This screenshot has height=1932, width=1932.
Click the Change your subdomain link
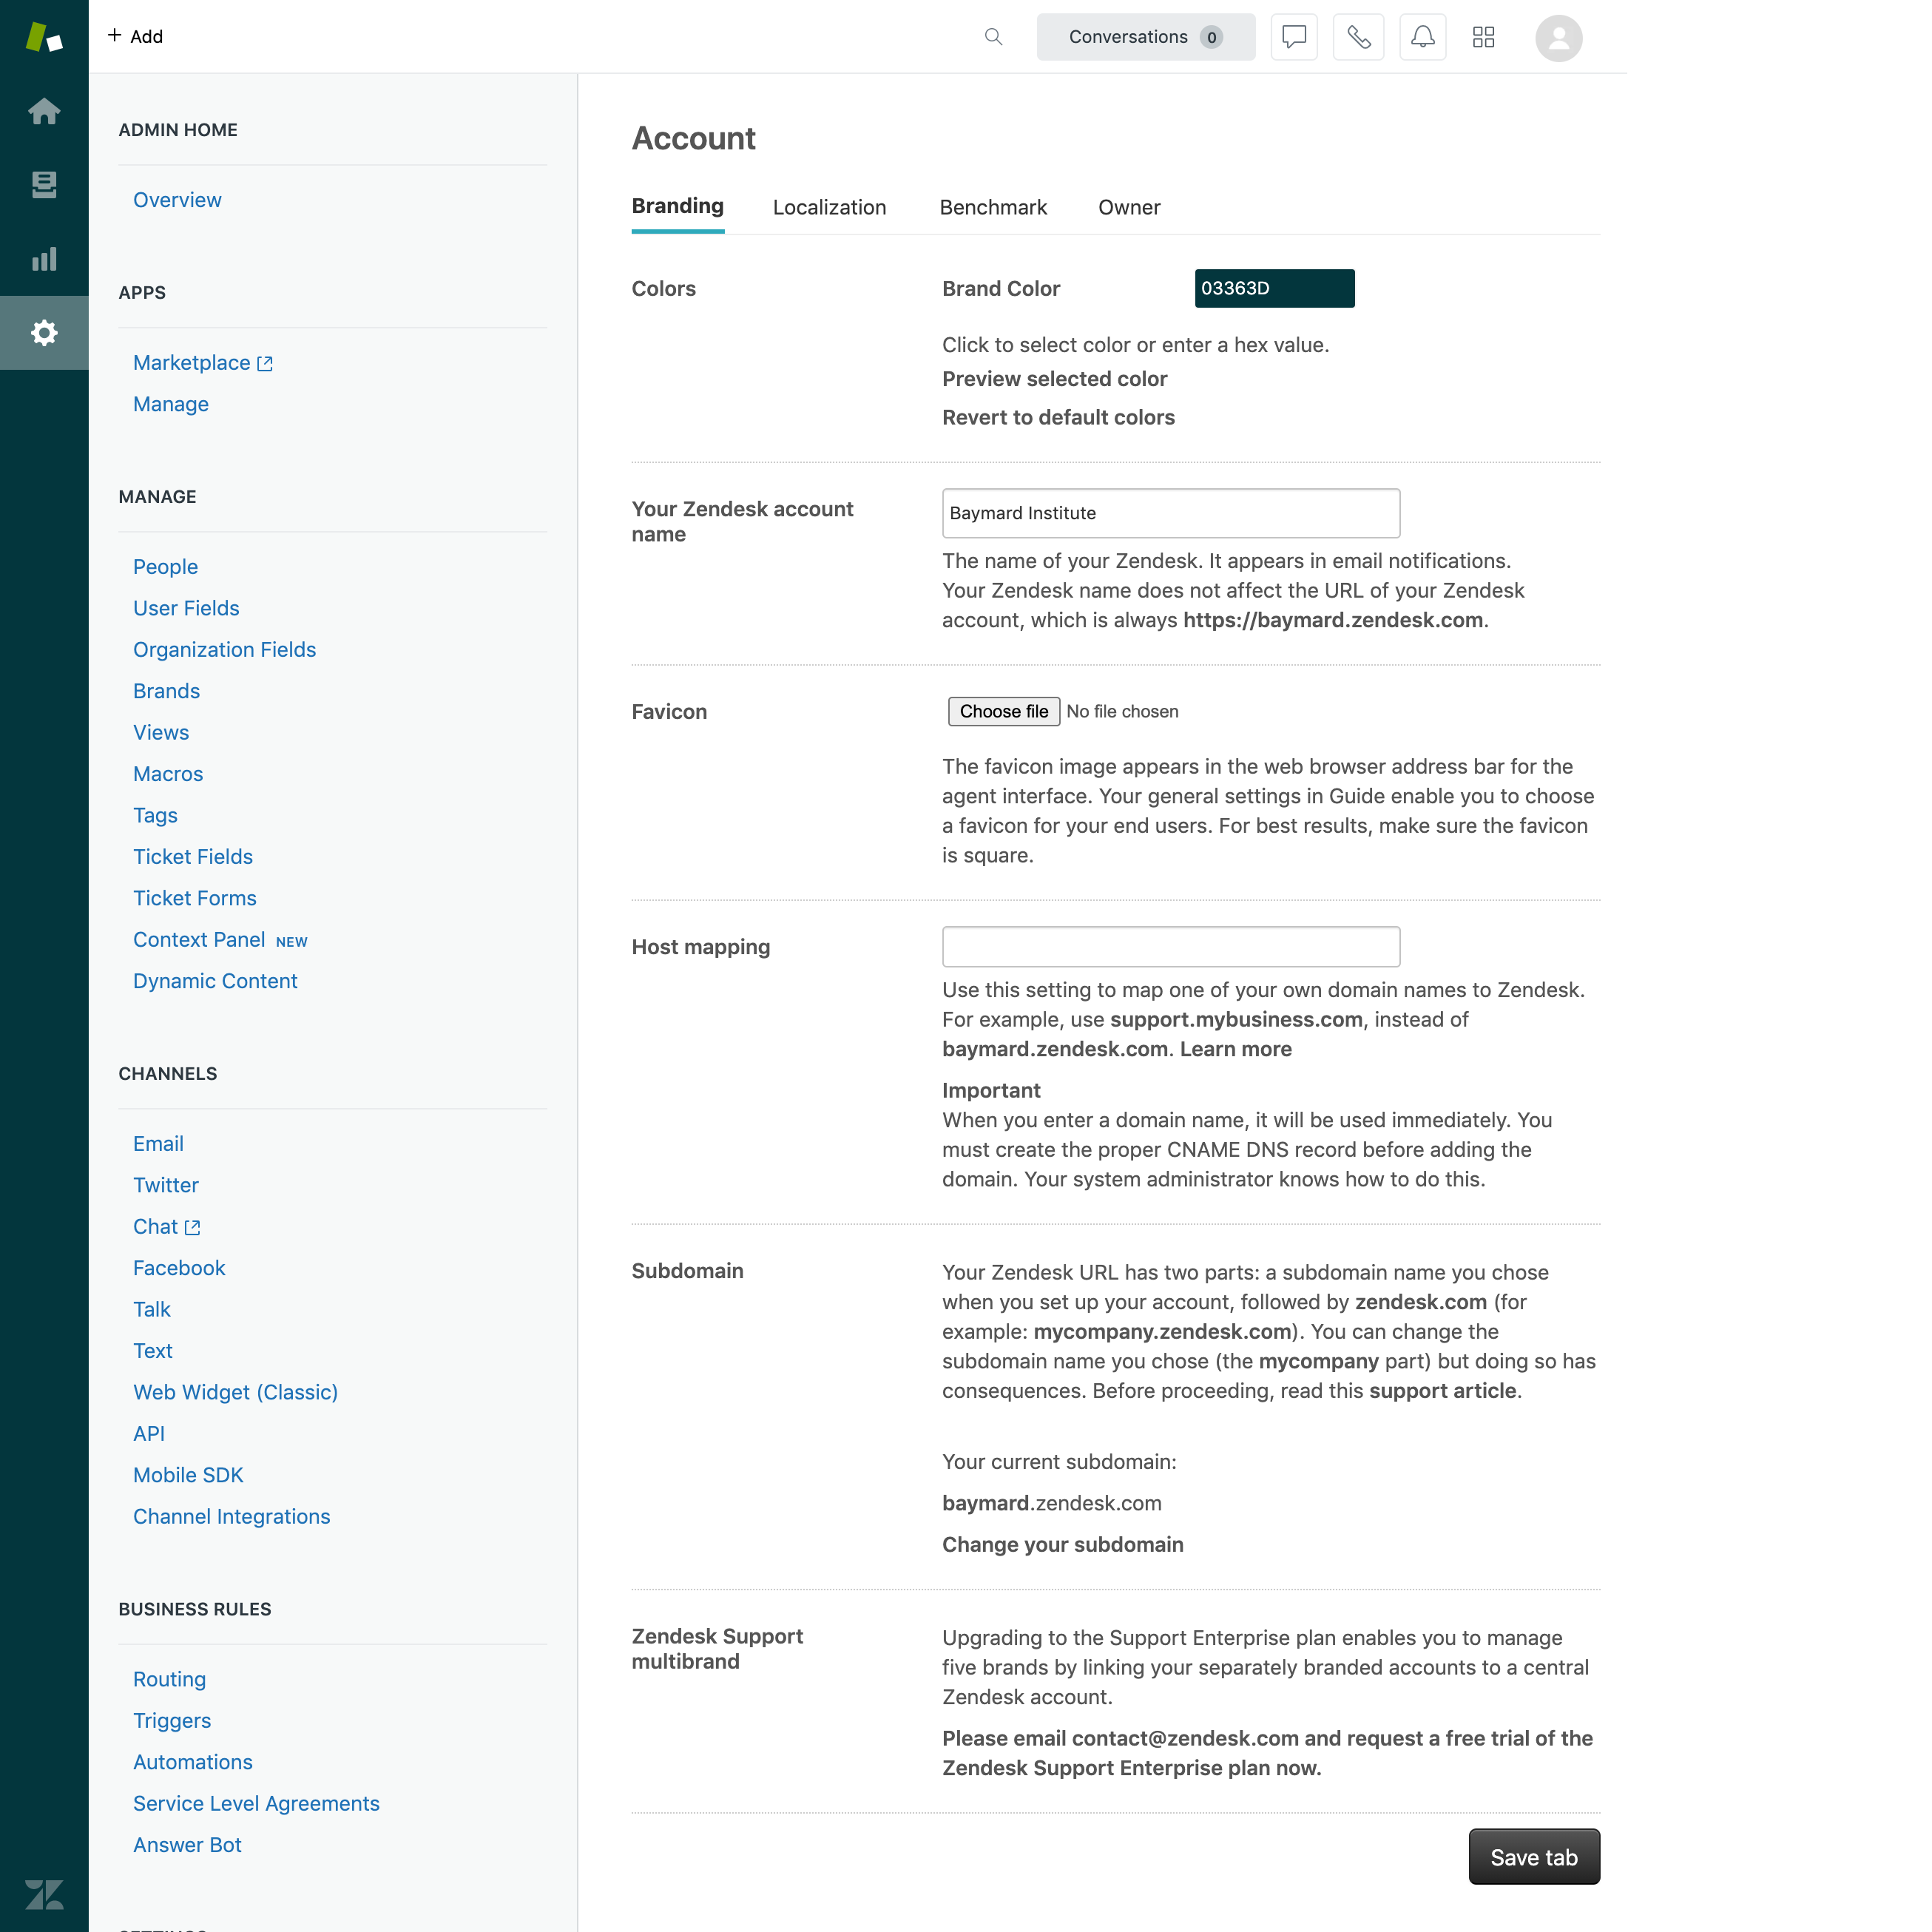tap(1062, 1544)
